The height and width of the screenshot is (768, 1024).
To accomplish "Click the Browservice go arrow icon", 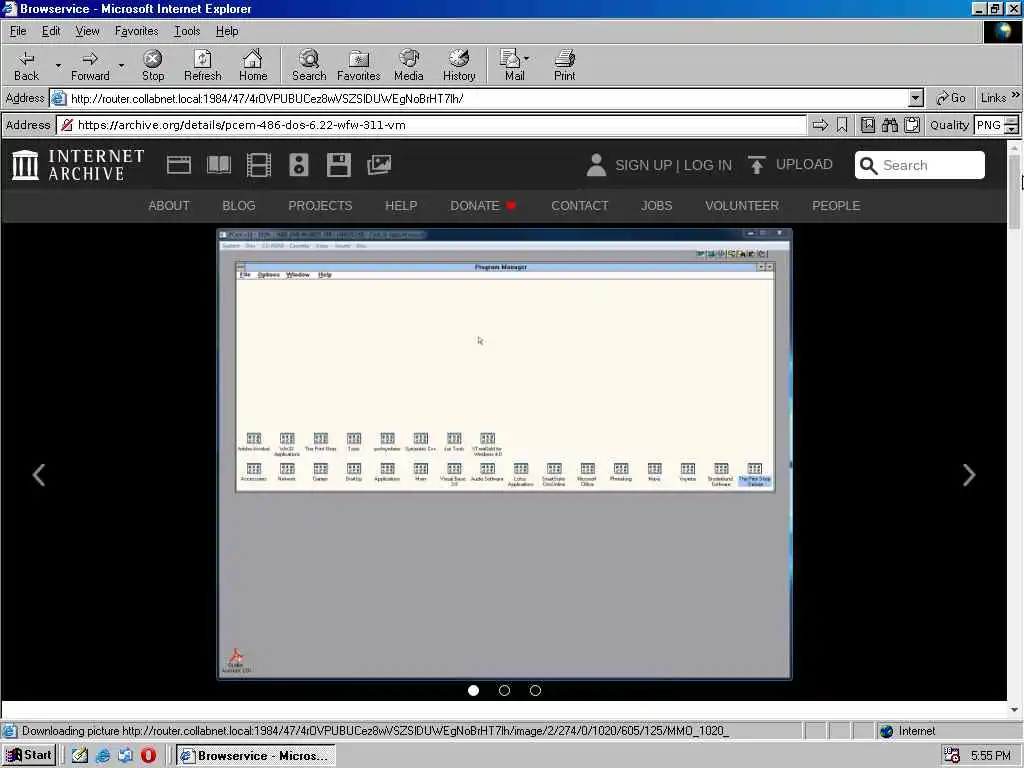I will [x=820, y=125].
